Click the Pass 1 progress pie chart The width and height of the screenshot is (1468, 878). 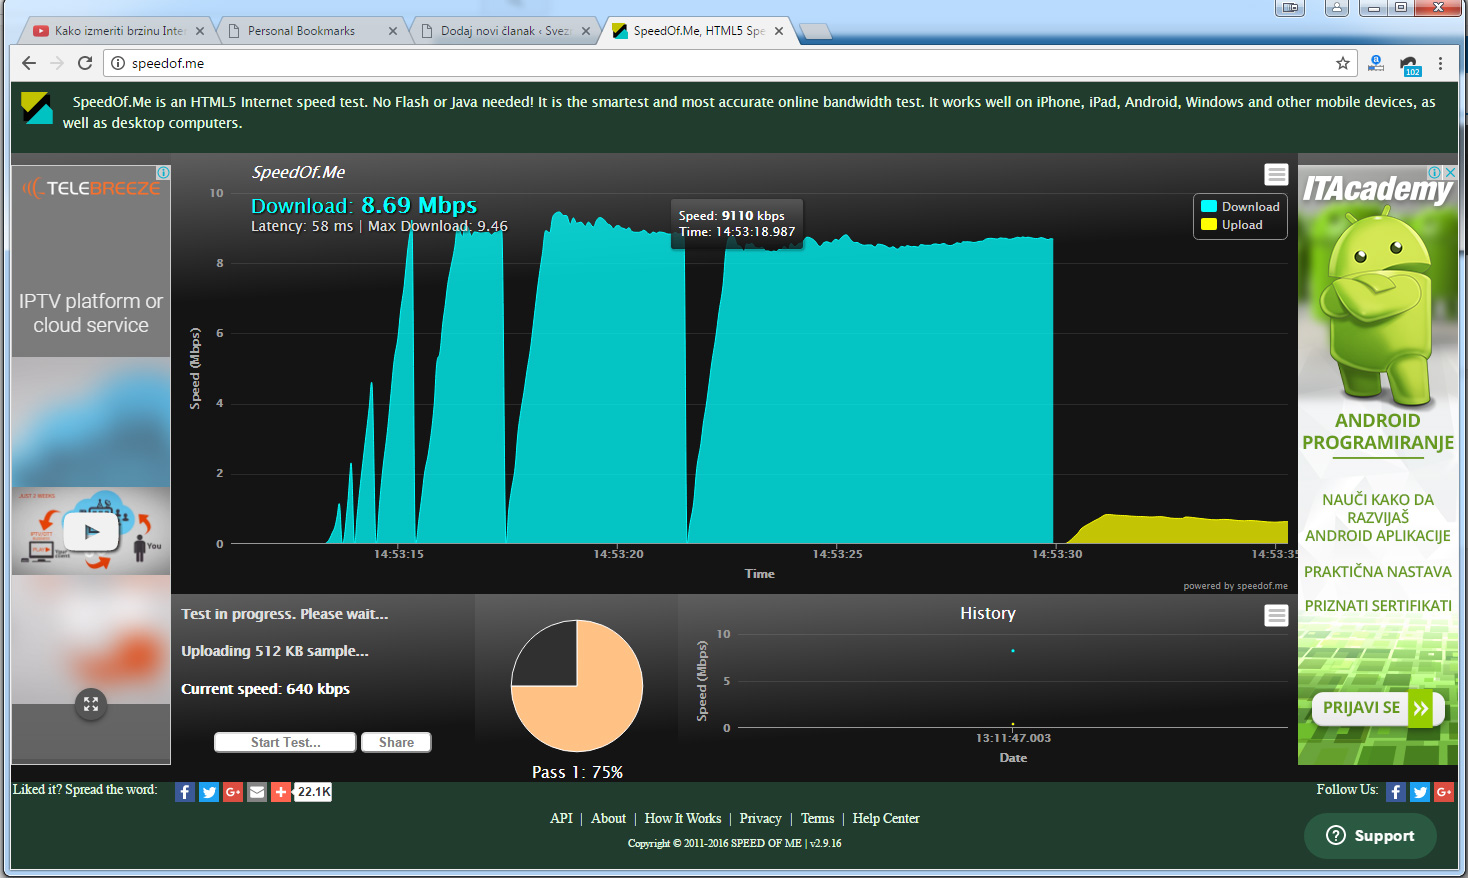point(577,686)
